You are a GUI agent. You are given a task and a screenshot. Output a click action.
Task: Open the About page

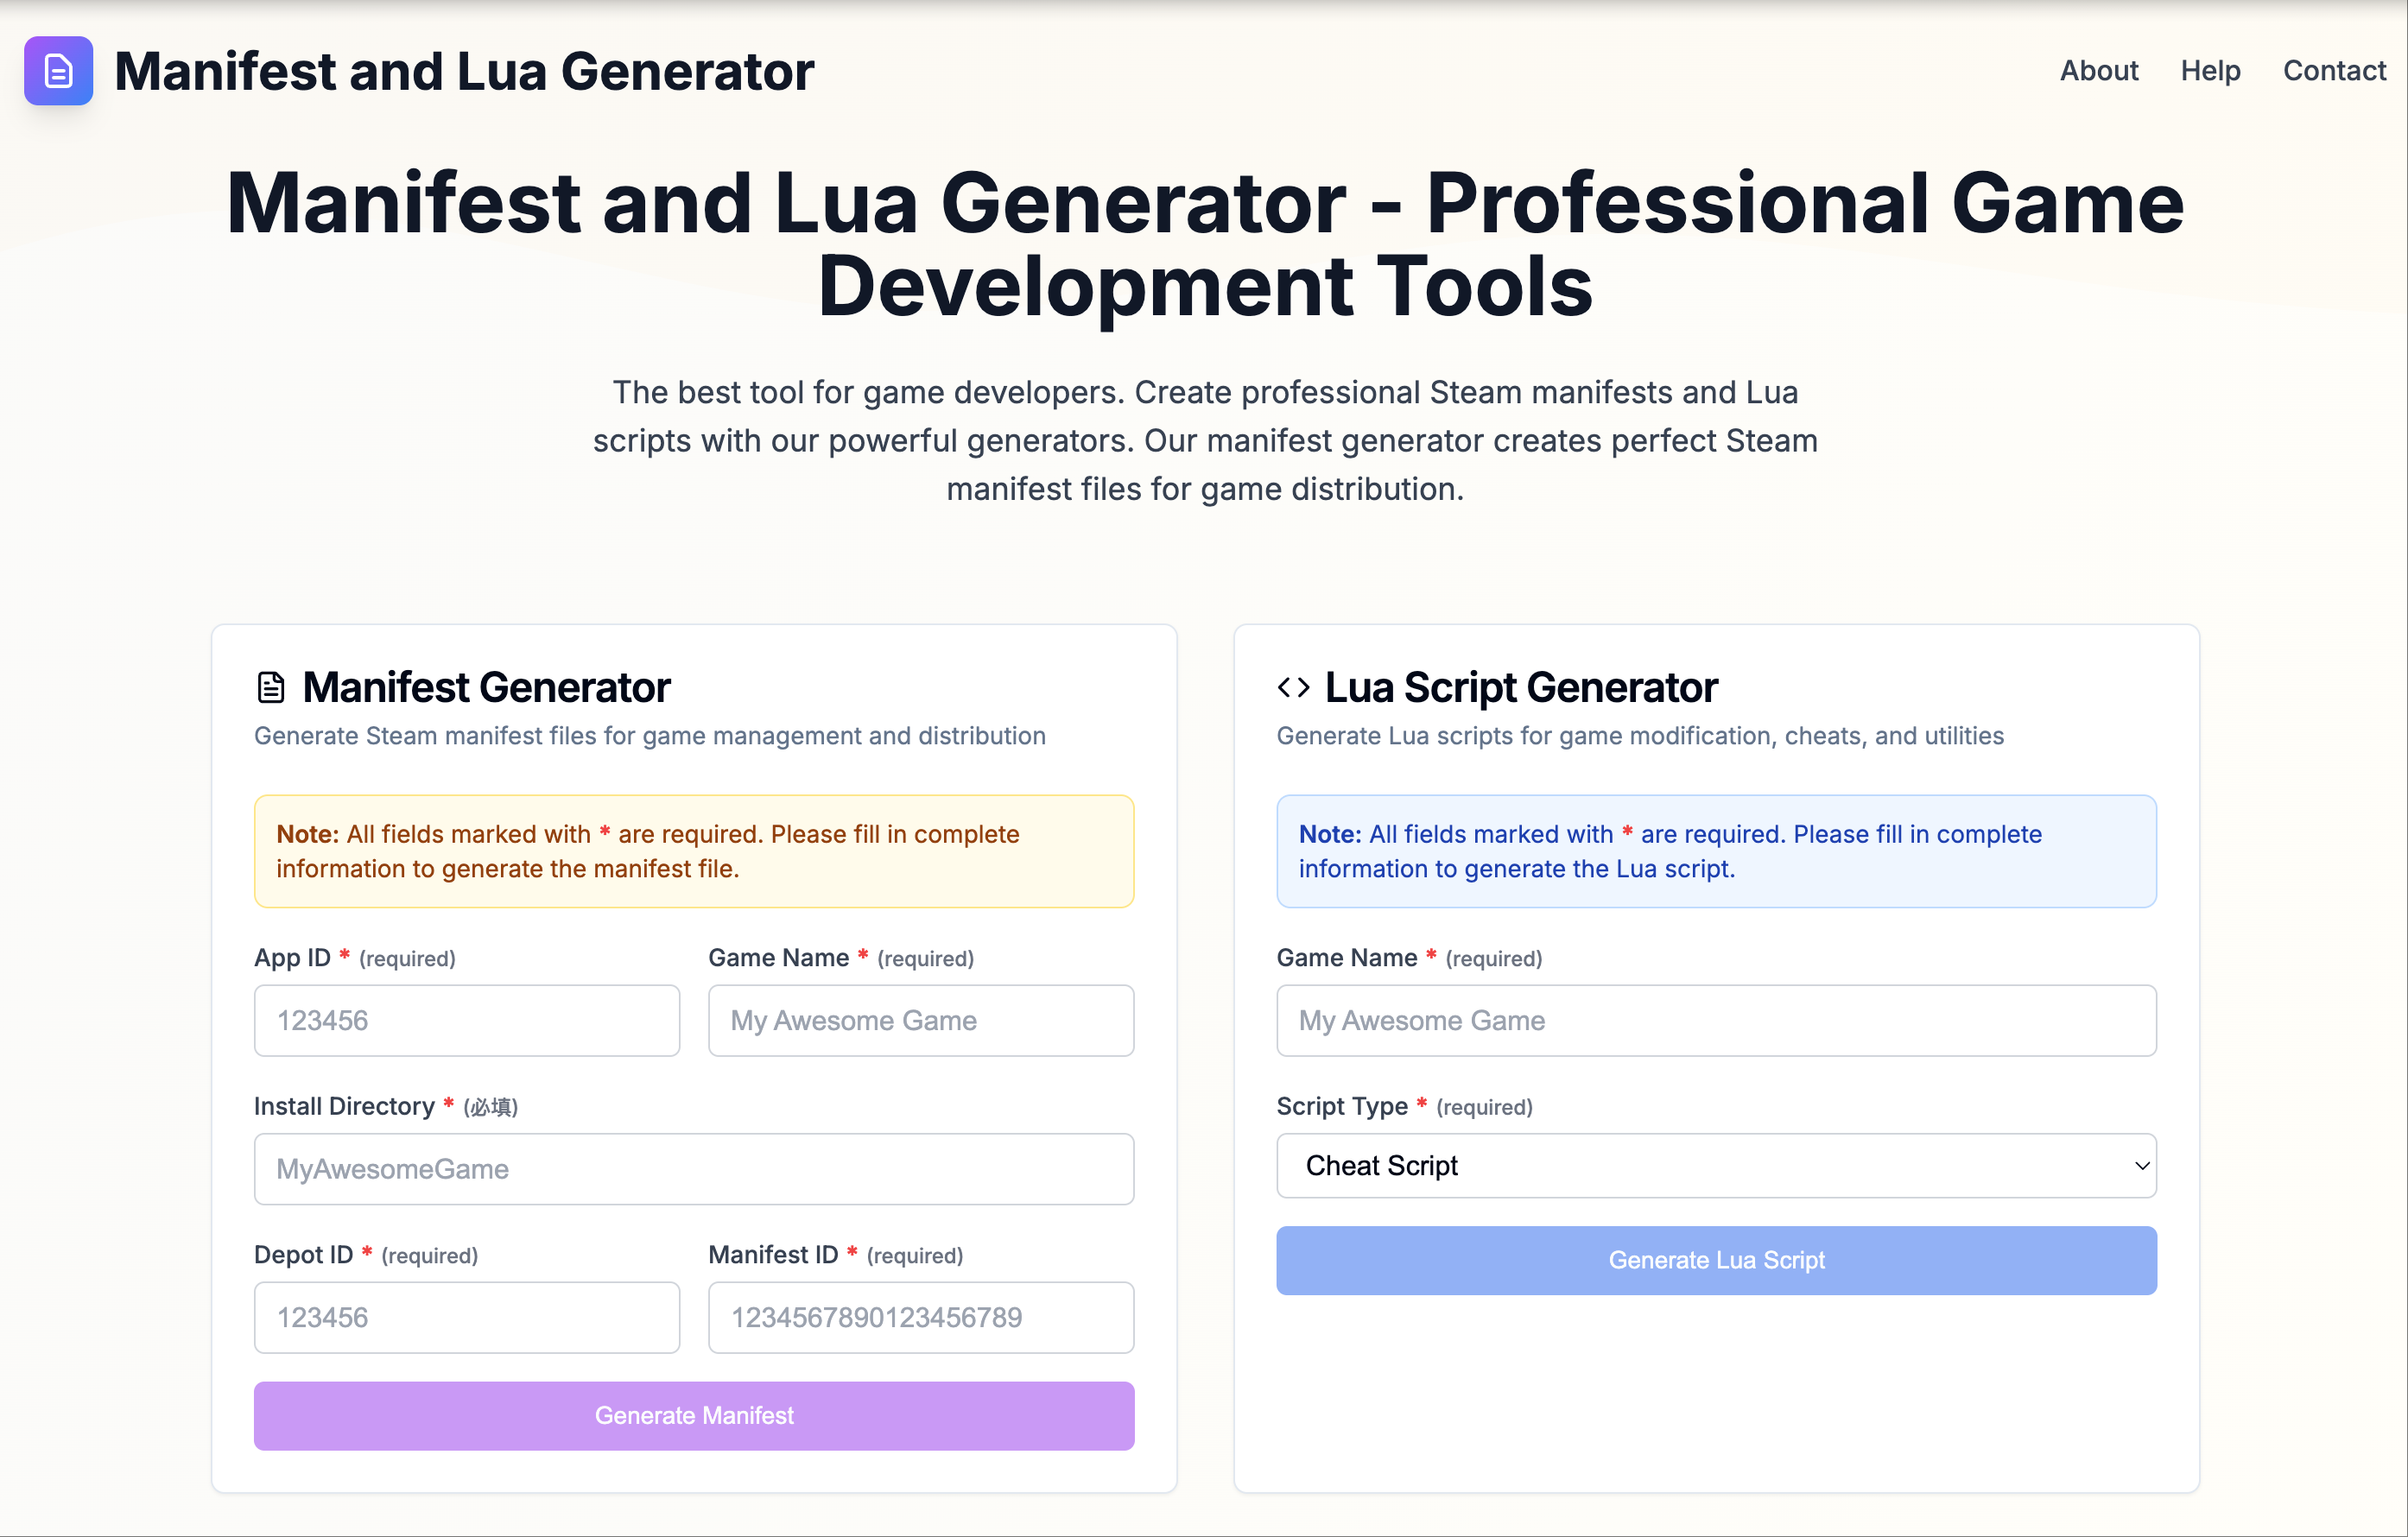coord(2098,71)
